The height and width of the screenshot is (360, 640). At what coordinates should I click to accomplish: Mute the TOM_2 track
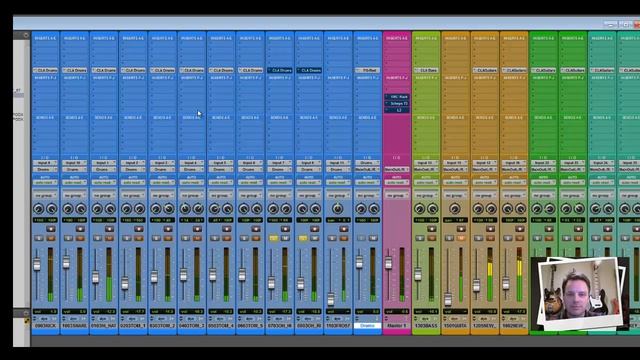[x=168, y=238]
